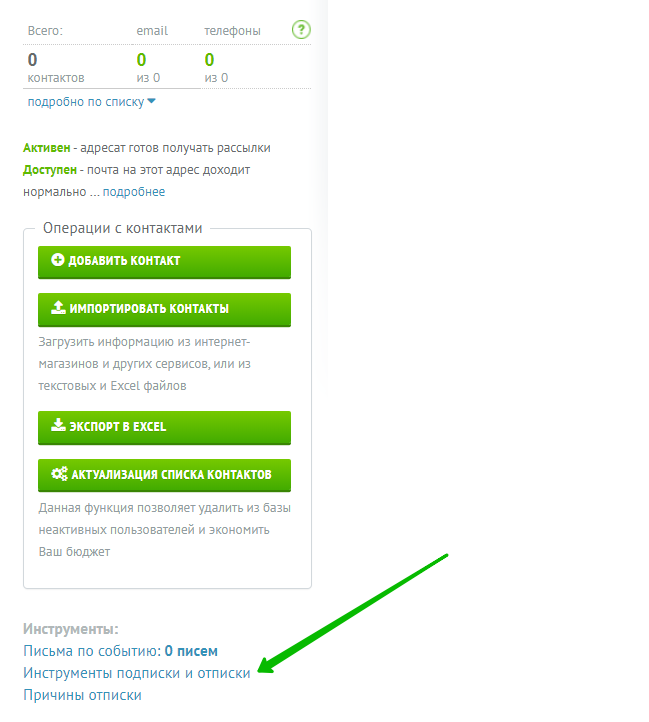Expand the подробно по списку arrow

[152, 101]
